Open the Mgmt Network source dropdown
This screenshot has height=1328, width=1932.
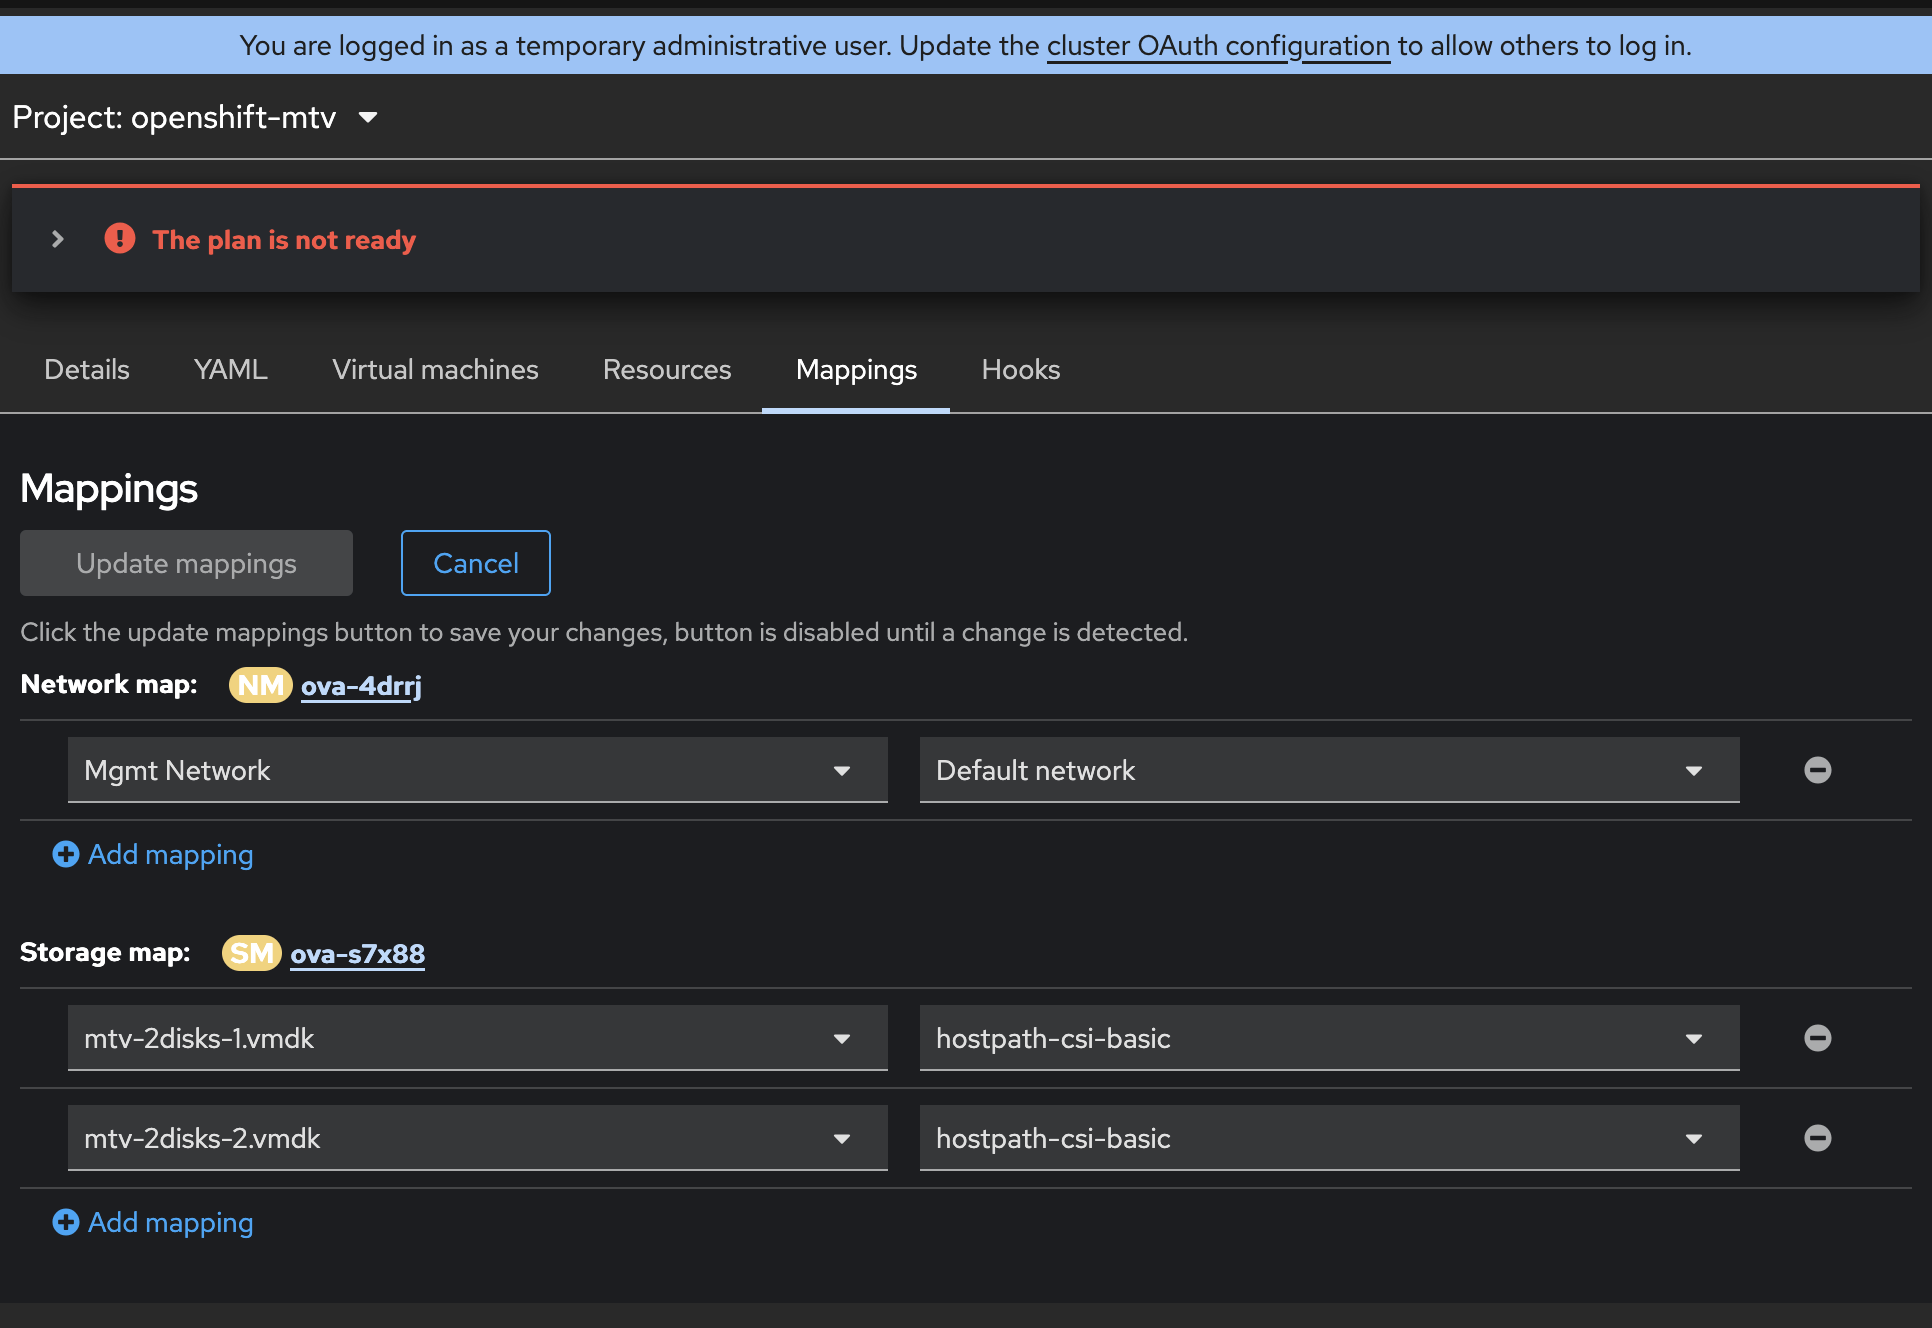[x=477, y=770]
